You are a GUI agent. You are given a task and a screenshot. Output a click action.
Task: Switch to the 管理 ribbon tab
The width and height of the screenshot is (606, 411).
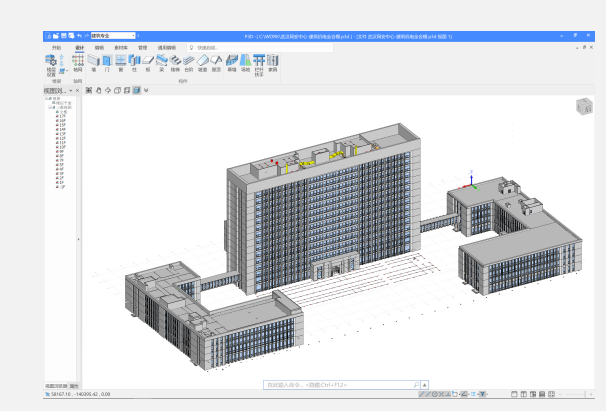click(x=143, y=48)
